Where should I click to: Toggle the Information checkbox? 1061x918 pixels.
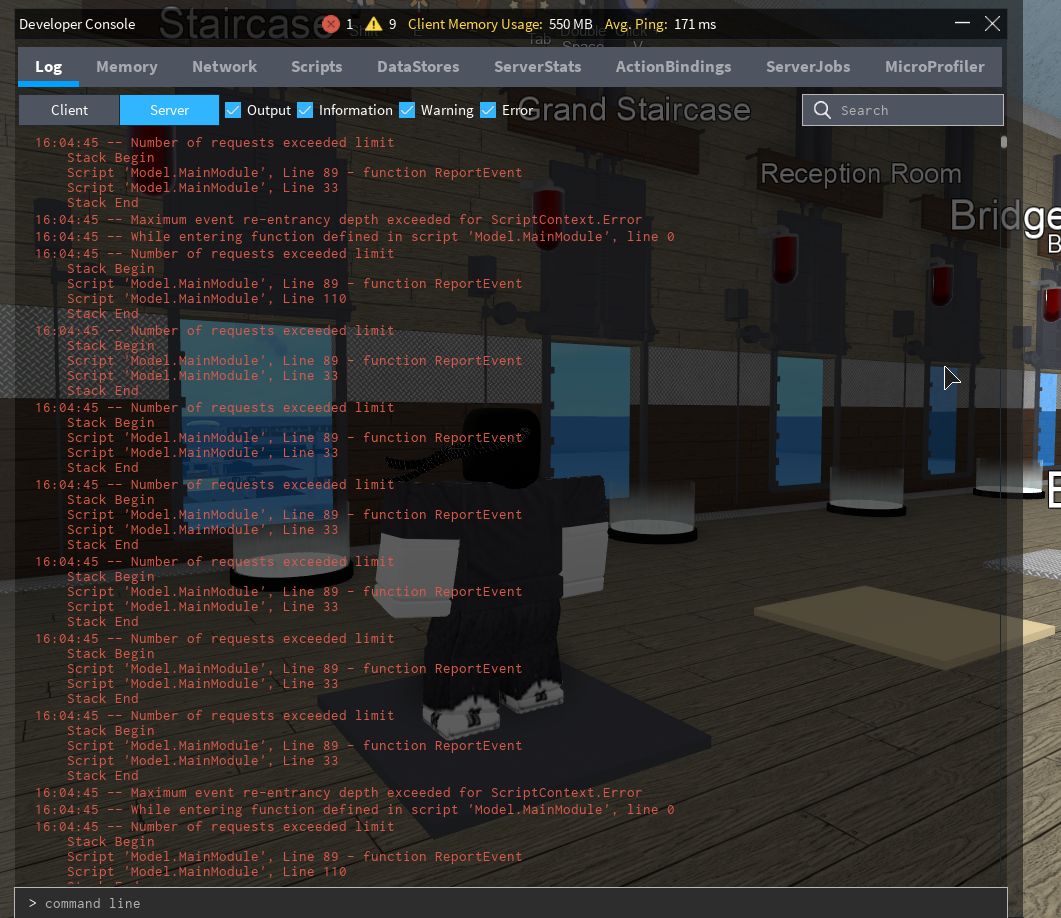point(305,110)
